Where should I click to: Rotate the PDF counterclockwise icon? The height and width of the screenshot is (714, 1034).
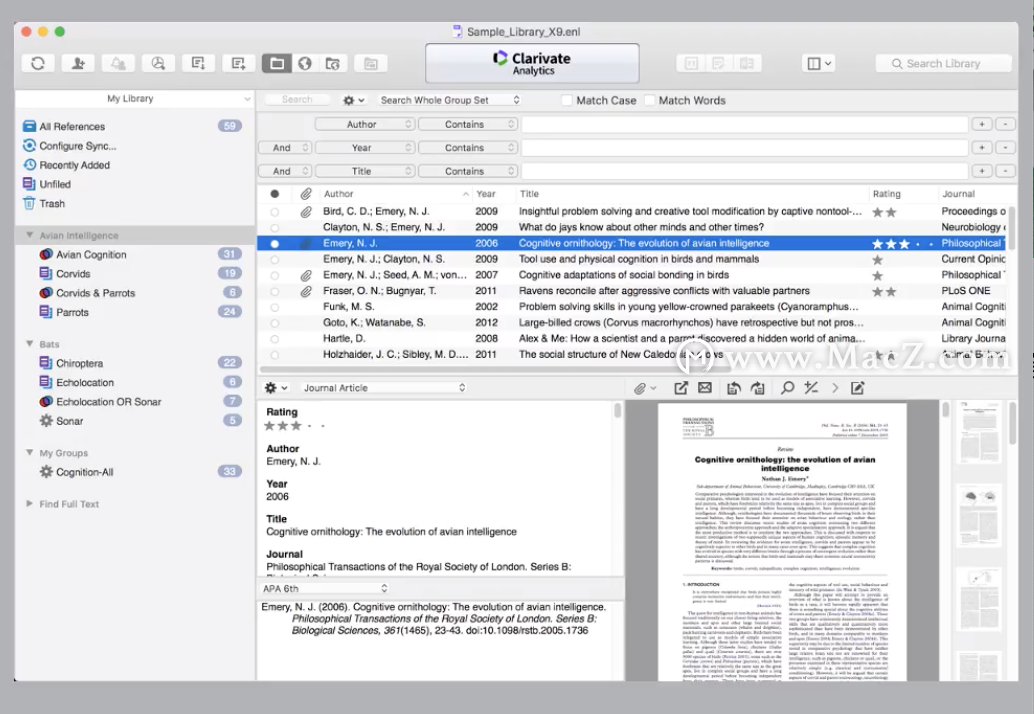click(x=733, y=388)
